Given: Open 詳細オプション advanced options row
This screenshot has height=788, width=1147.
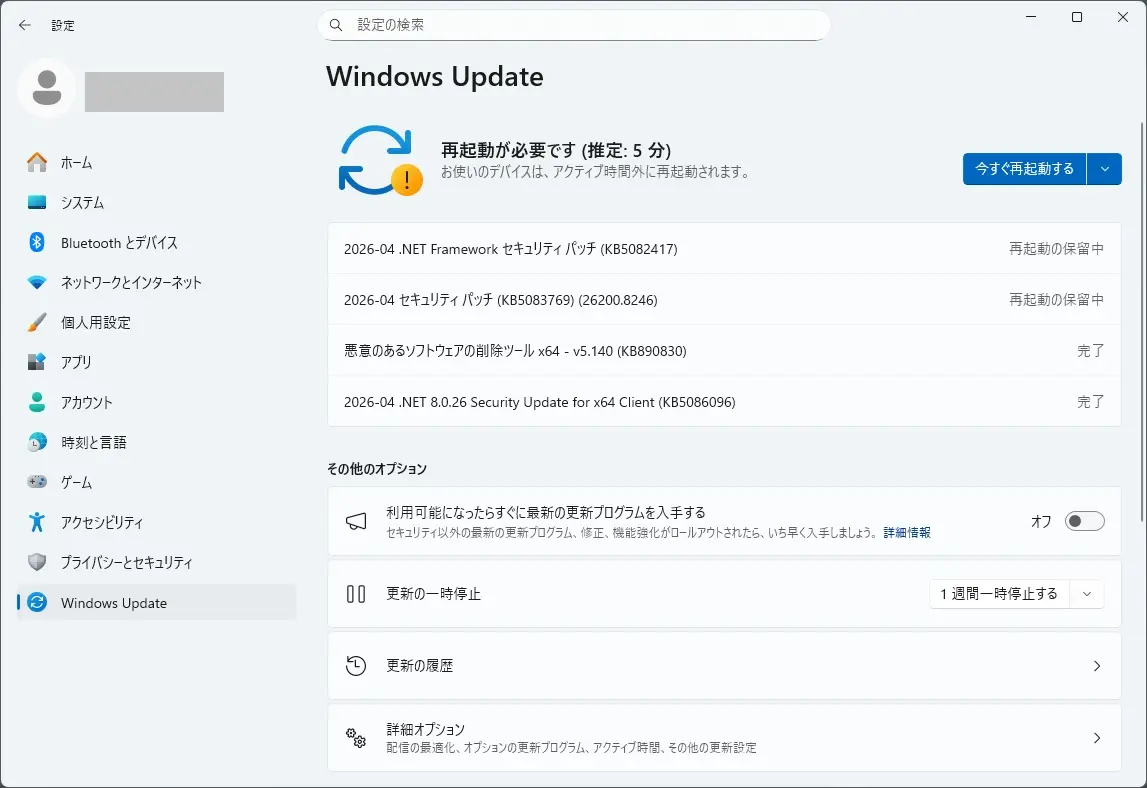Looking at the screenshot, I should (x=723, y=738).
